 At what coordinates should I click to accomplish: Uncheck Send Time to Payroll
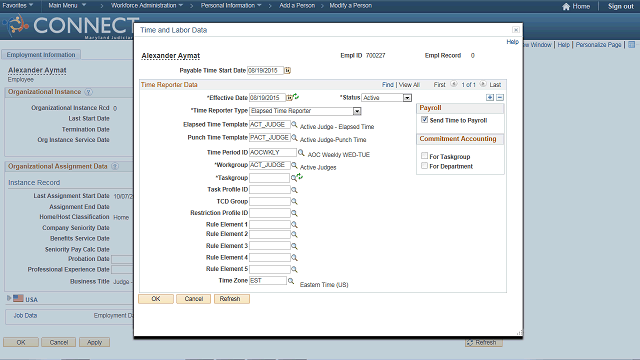coord(424,120)
